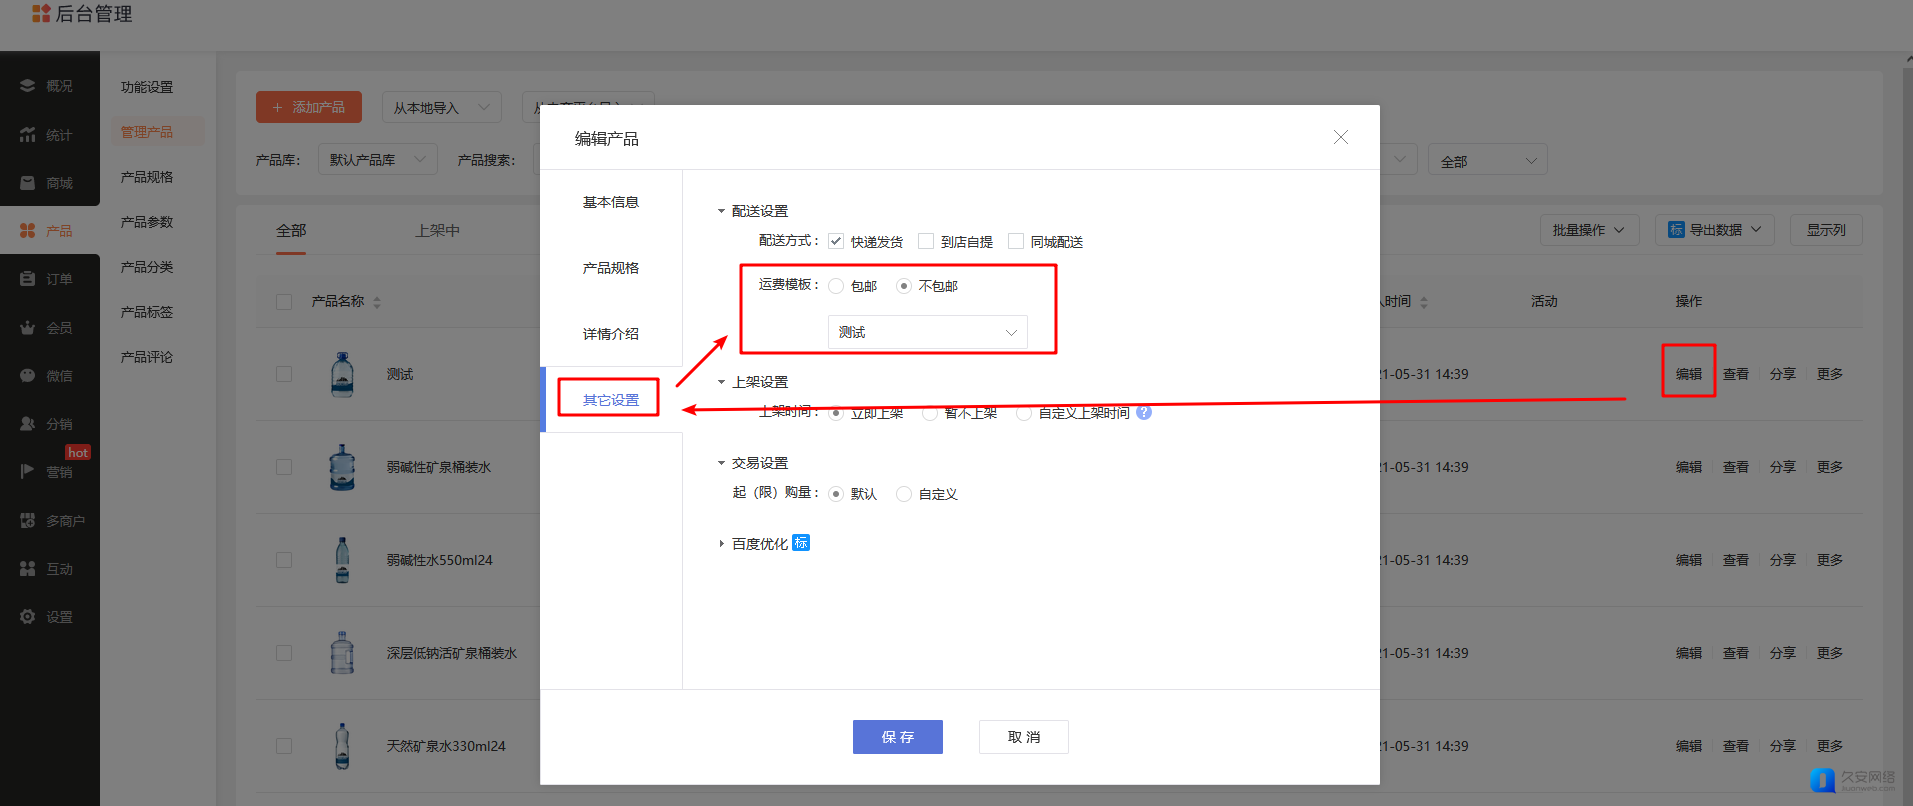
Task: Click the 测试 product bottle thumbnail
Action: (342, 375)
